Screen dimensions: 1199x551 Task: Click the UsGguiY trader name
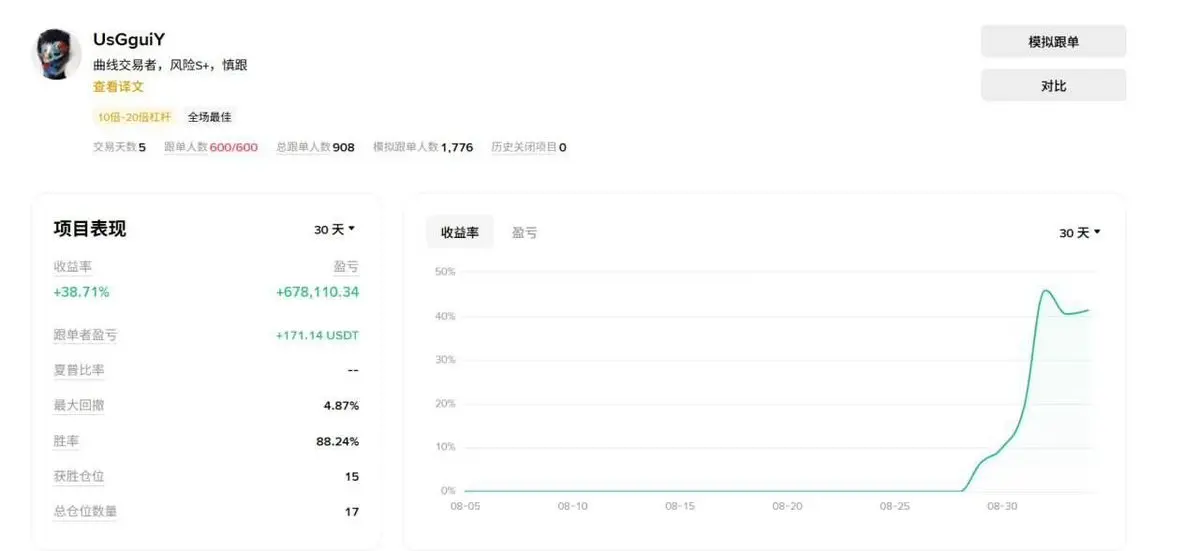(x=129, y=40)
